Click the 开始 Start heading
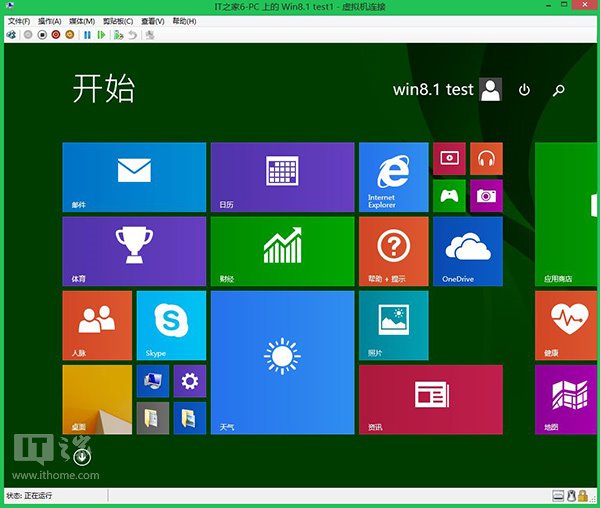 pyautogui.click(x=104, y=88)
